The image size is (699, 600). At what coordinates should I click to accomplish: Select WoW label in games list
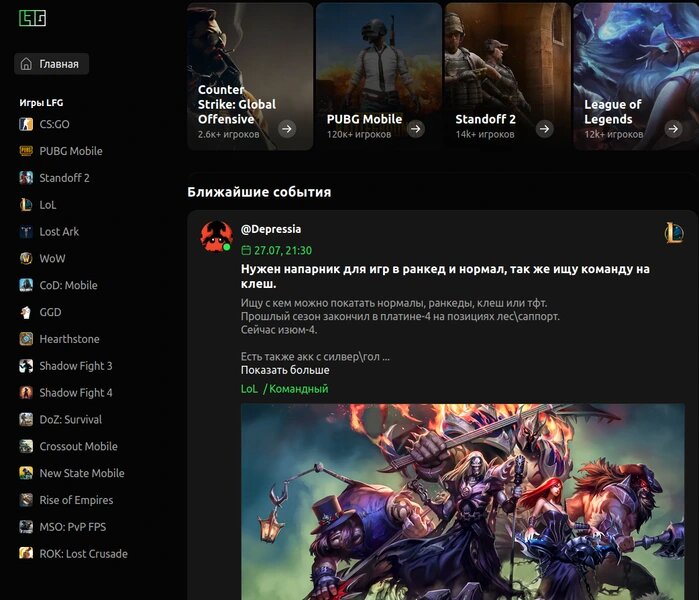[52, 259]
